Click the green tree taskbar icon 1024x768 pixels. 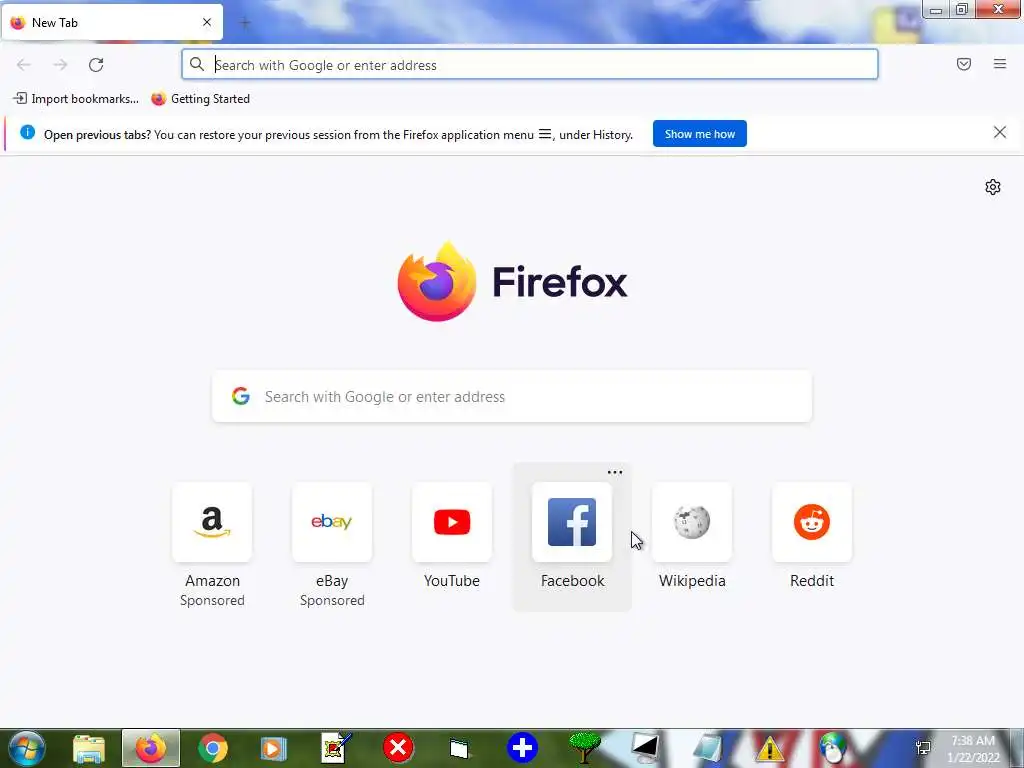(x=584, y=748)
